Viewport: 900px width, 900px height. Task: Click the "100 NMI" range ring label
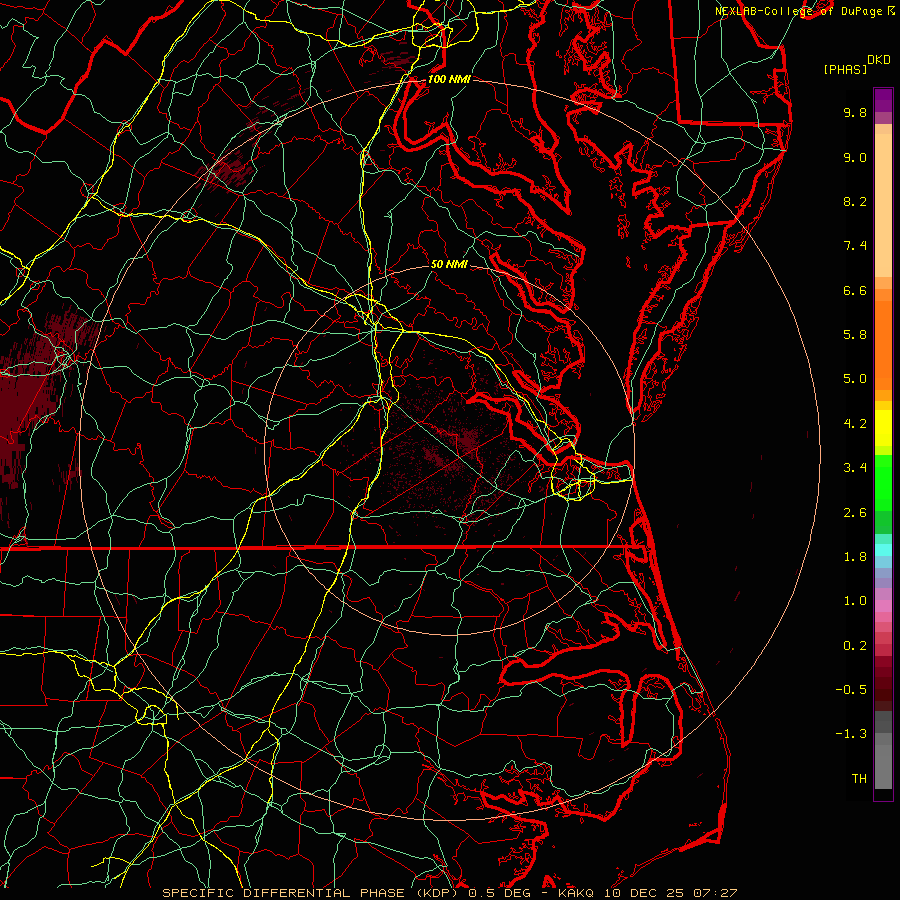coord(449,79)
